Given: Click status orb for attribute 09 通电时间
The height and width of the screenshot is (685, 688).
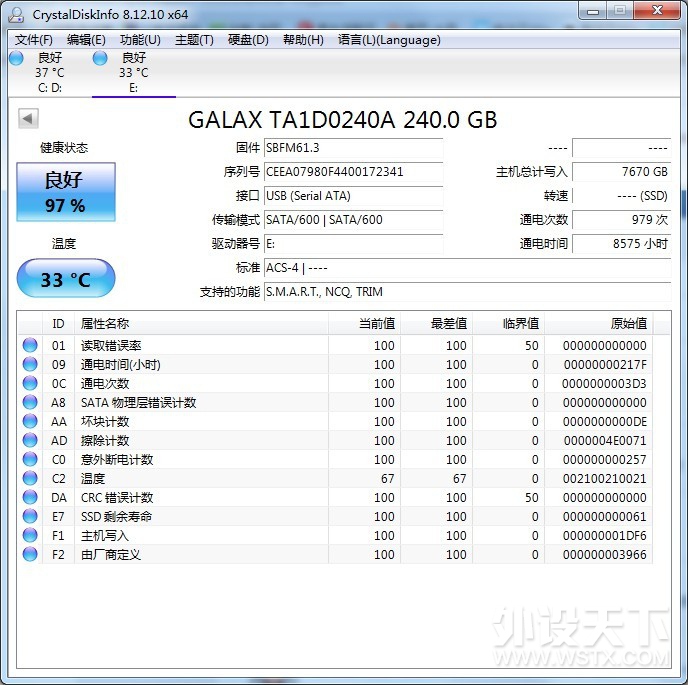Looking at the screenshot, I should pos(30,364).
